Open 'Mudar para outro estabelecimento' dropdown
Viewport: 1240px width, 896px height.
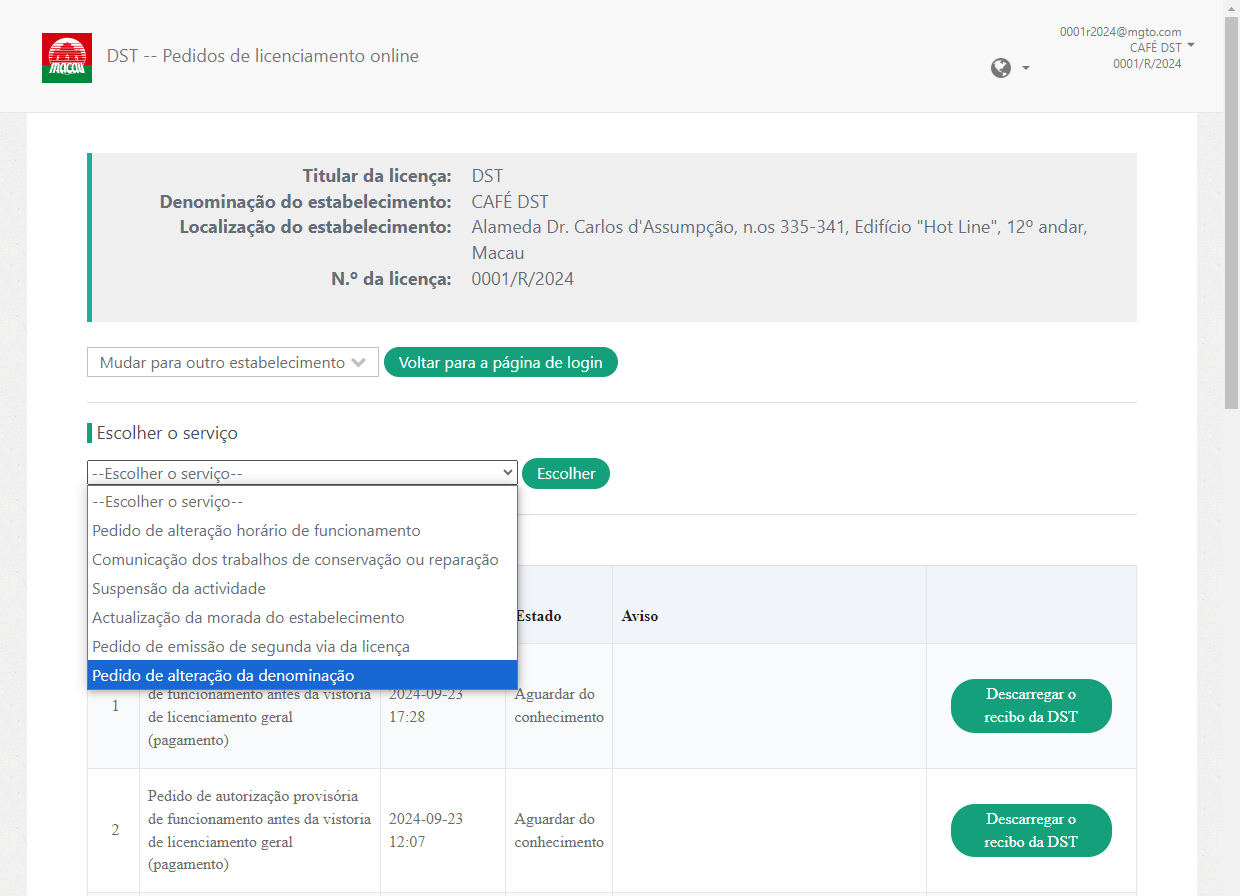[x=232, y=363]
